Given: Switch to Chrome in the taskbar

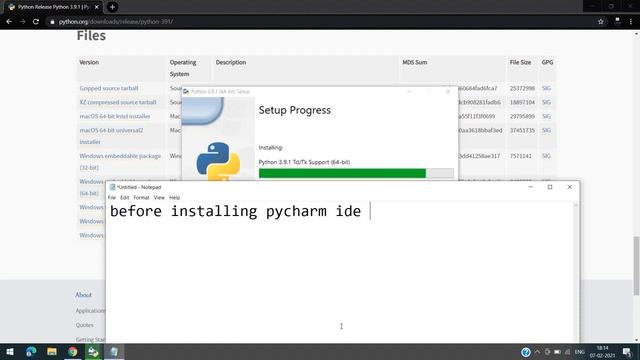Looking at the screenshot, I should [x=73, y=352].
